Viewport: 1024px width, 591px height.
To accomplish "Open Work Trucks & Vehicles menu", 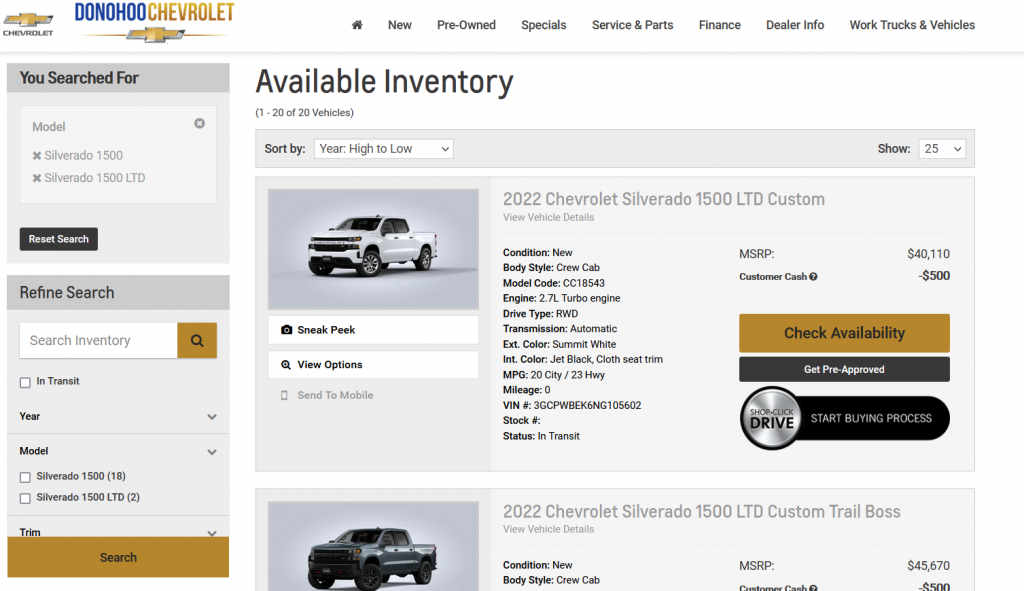I will point(912,25).
